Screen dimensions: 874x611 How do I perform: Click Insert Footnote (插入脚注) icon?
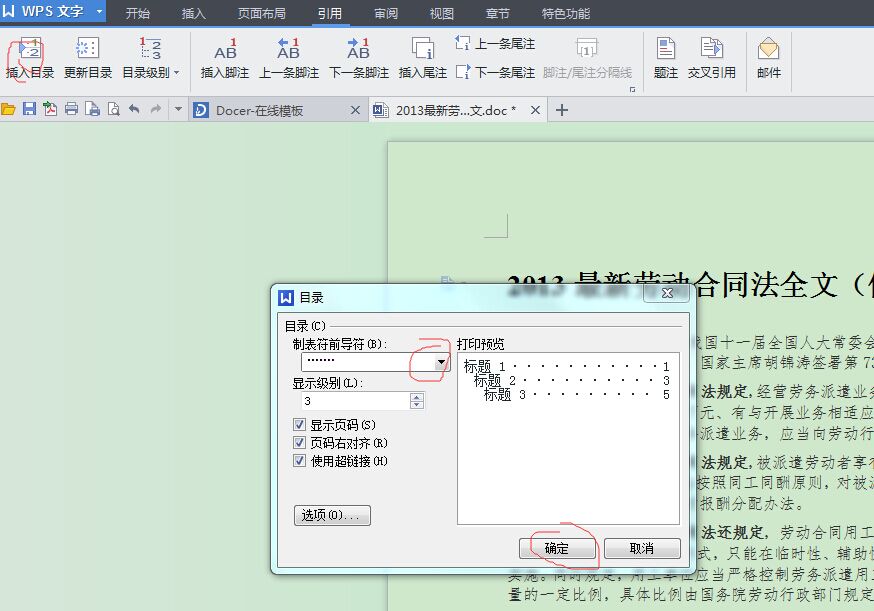(x=225, y=49)
